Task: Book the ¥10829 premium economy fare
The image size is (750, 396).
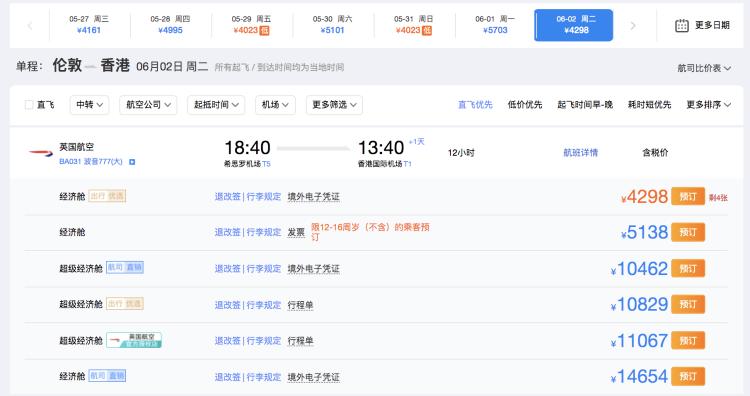Action: coord(688,304)
